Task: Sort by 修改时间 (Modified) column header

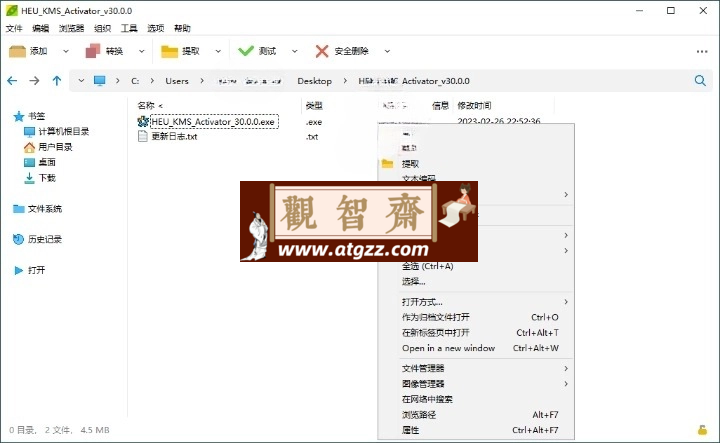Action: (x=474, y=106)
